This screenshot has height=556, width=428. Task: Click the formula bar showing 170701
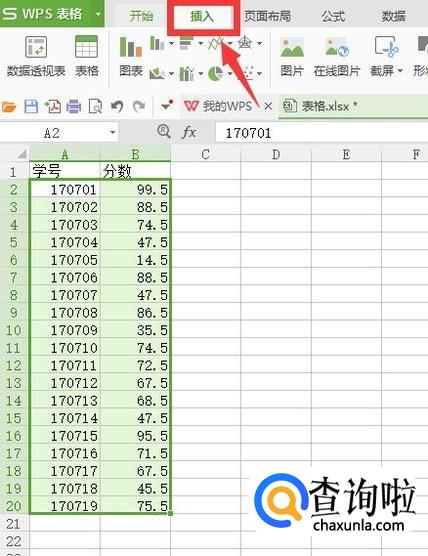point(321,133)
